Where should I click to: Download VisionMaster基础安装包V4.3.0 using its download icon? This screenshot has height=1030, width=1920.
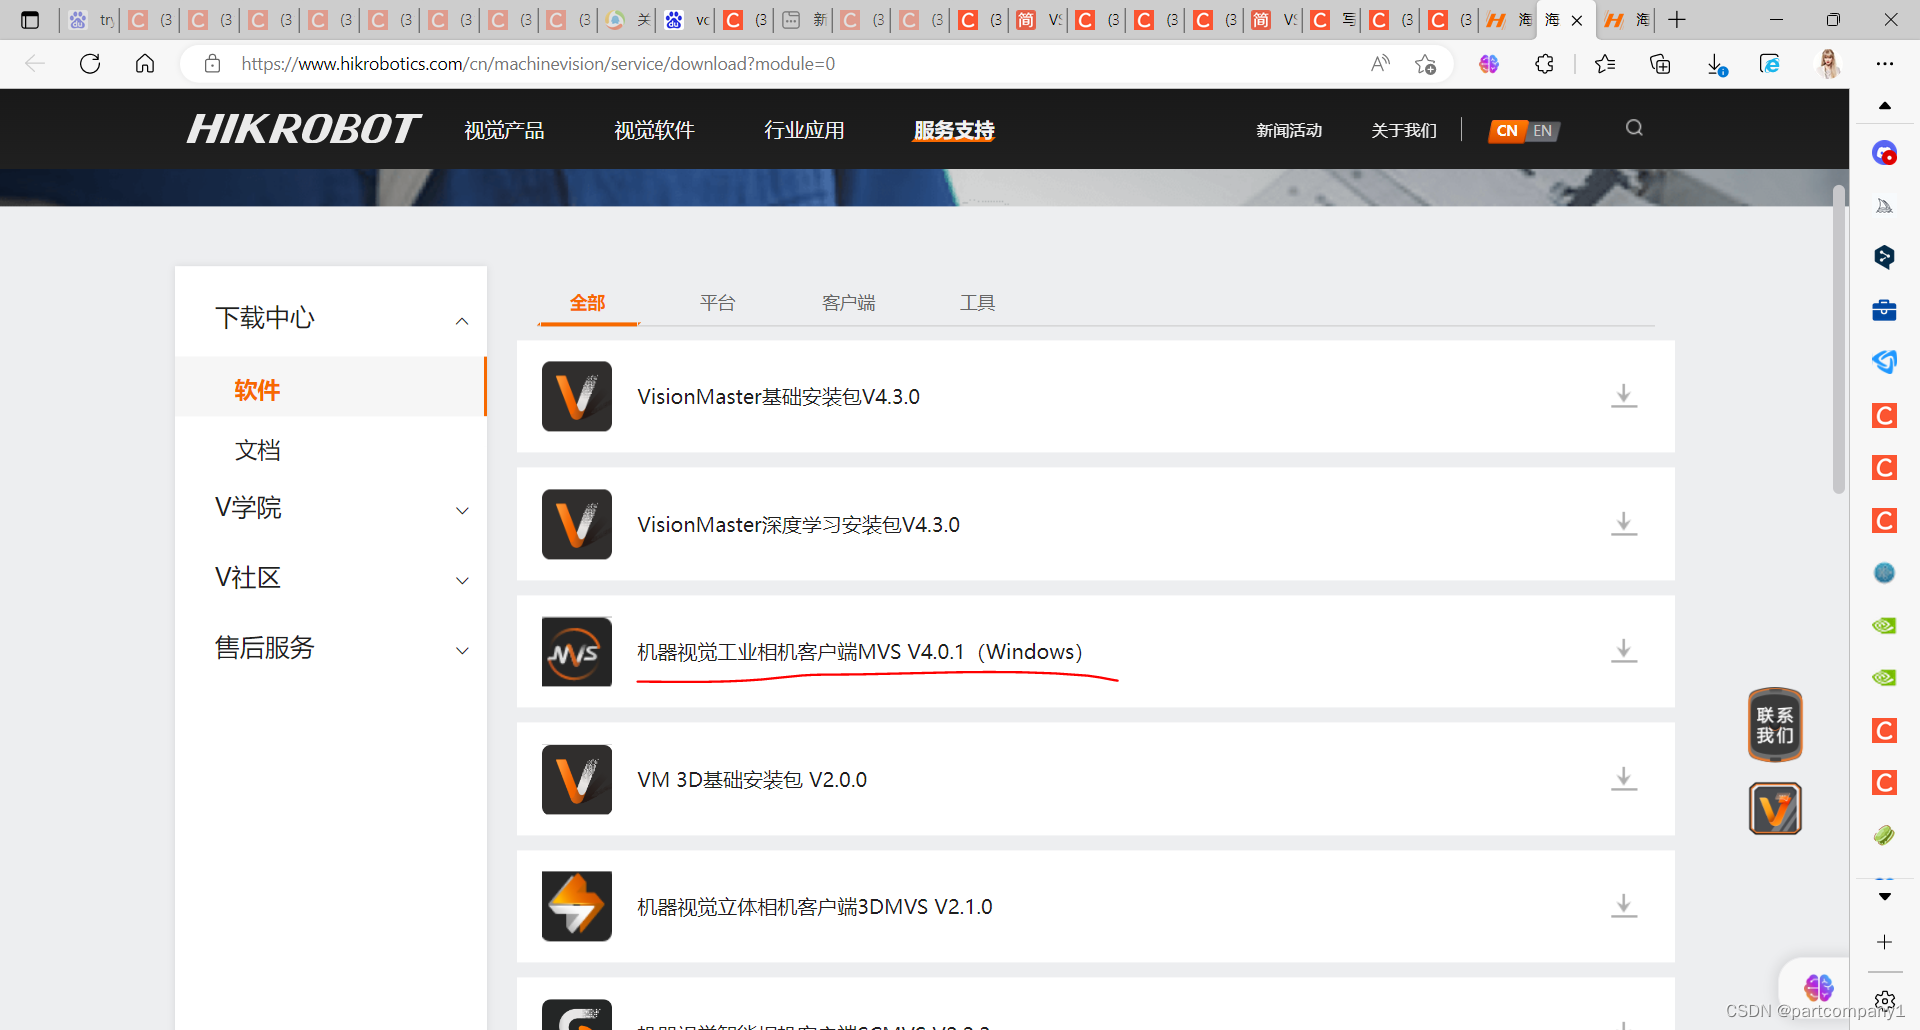coord(1624,396)
